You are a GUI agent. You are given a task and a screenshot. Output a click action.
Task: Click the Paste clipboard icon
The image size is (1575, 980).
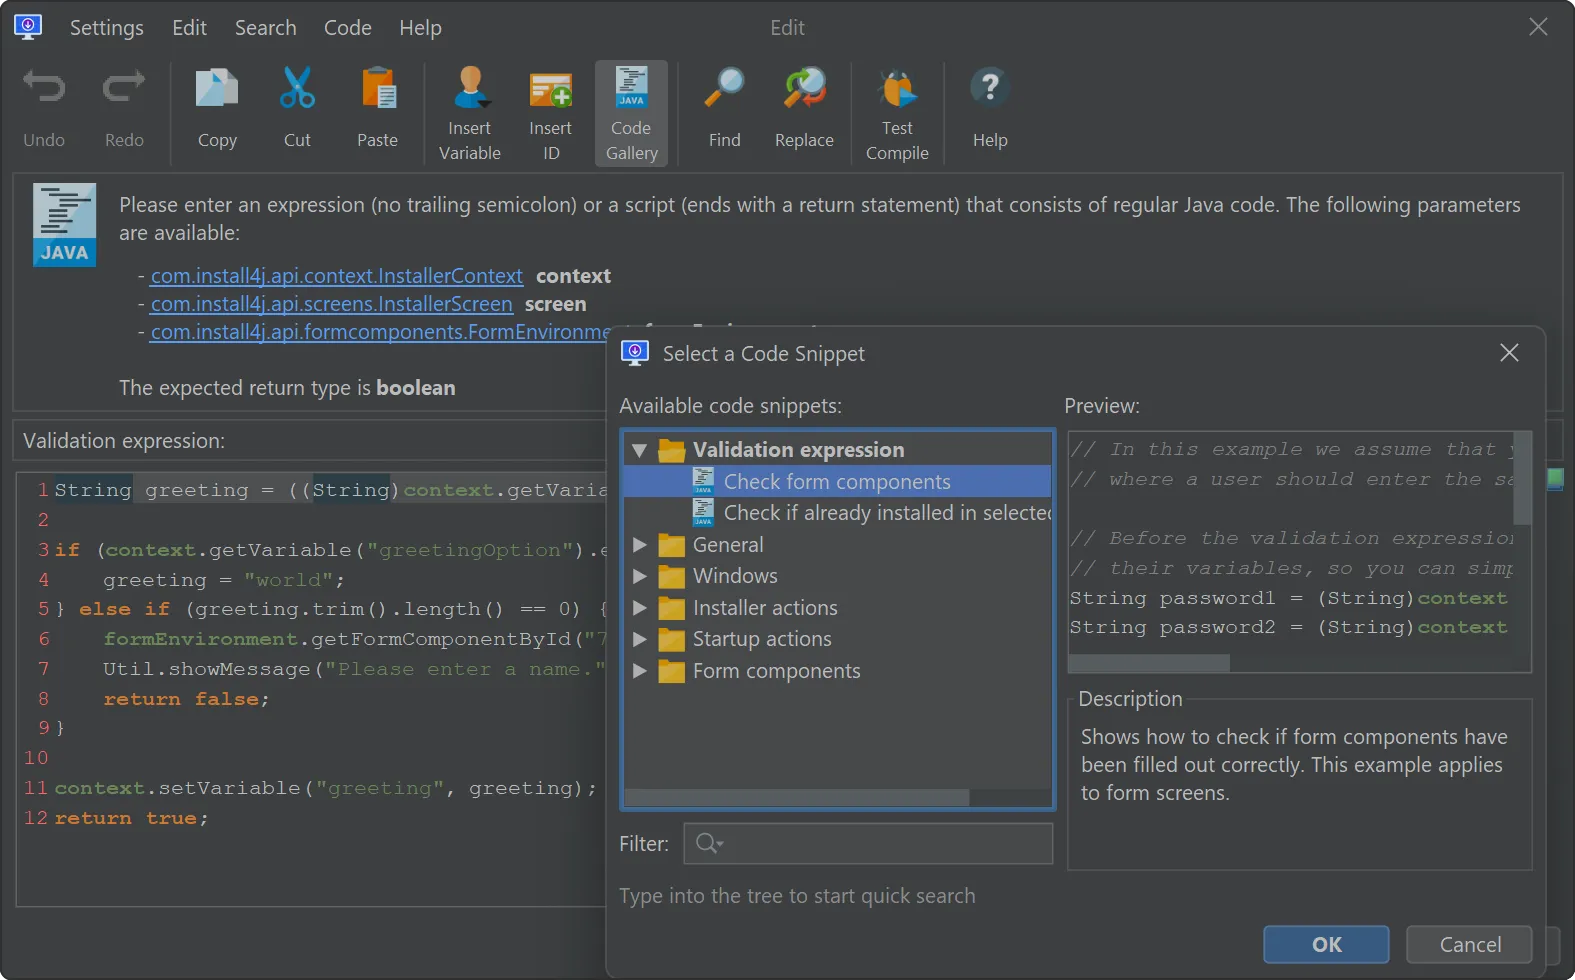(x=378, y=88)
